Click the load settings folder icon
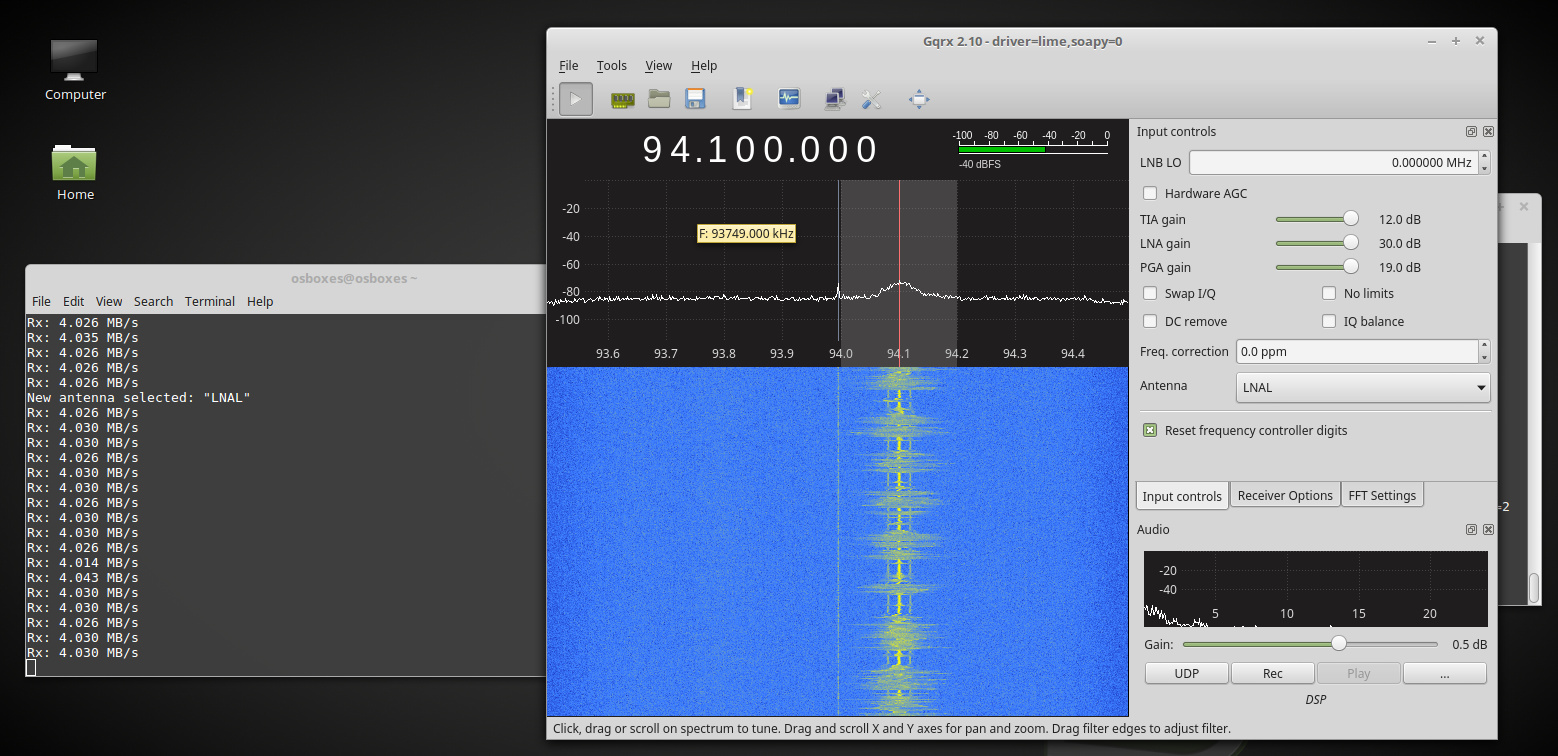 click(x=659, y=99)
